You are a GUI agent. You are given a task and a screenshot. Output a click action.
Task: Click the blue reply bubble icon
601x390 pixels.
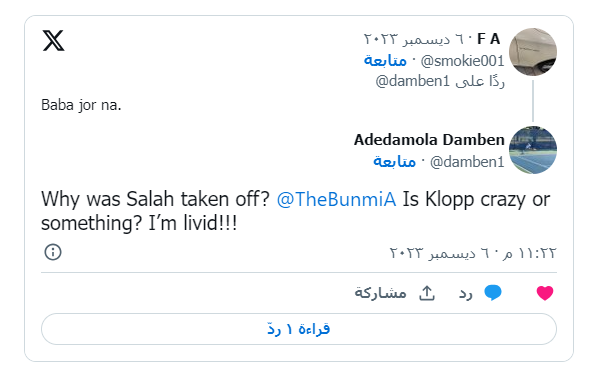click(x=493, y=293)
